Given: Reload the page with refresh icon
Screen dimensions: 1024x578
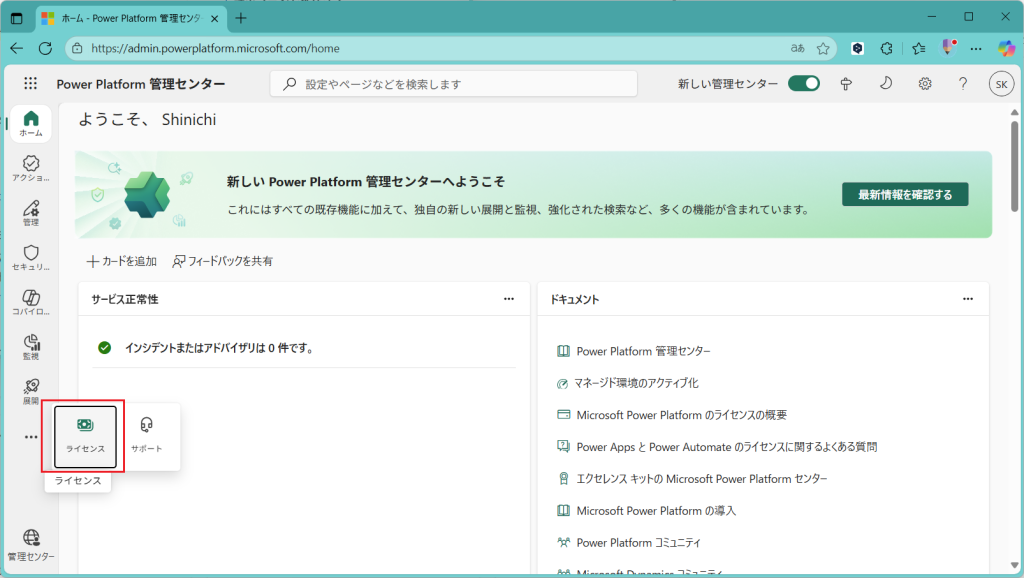Looking at the screenshot, I should coord(45,48).
